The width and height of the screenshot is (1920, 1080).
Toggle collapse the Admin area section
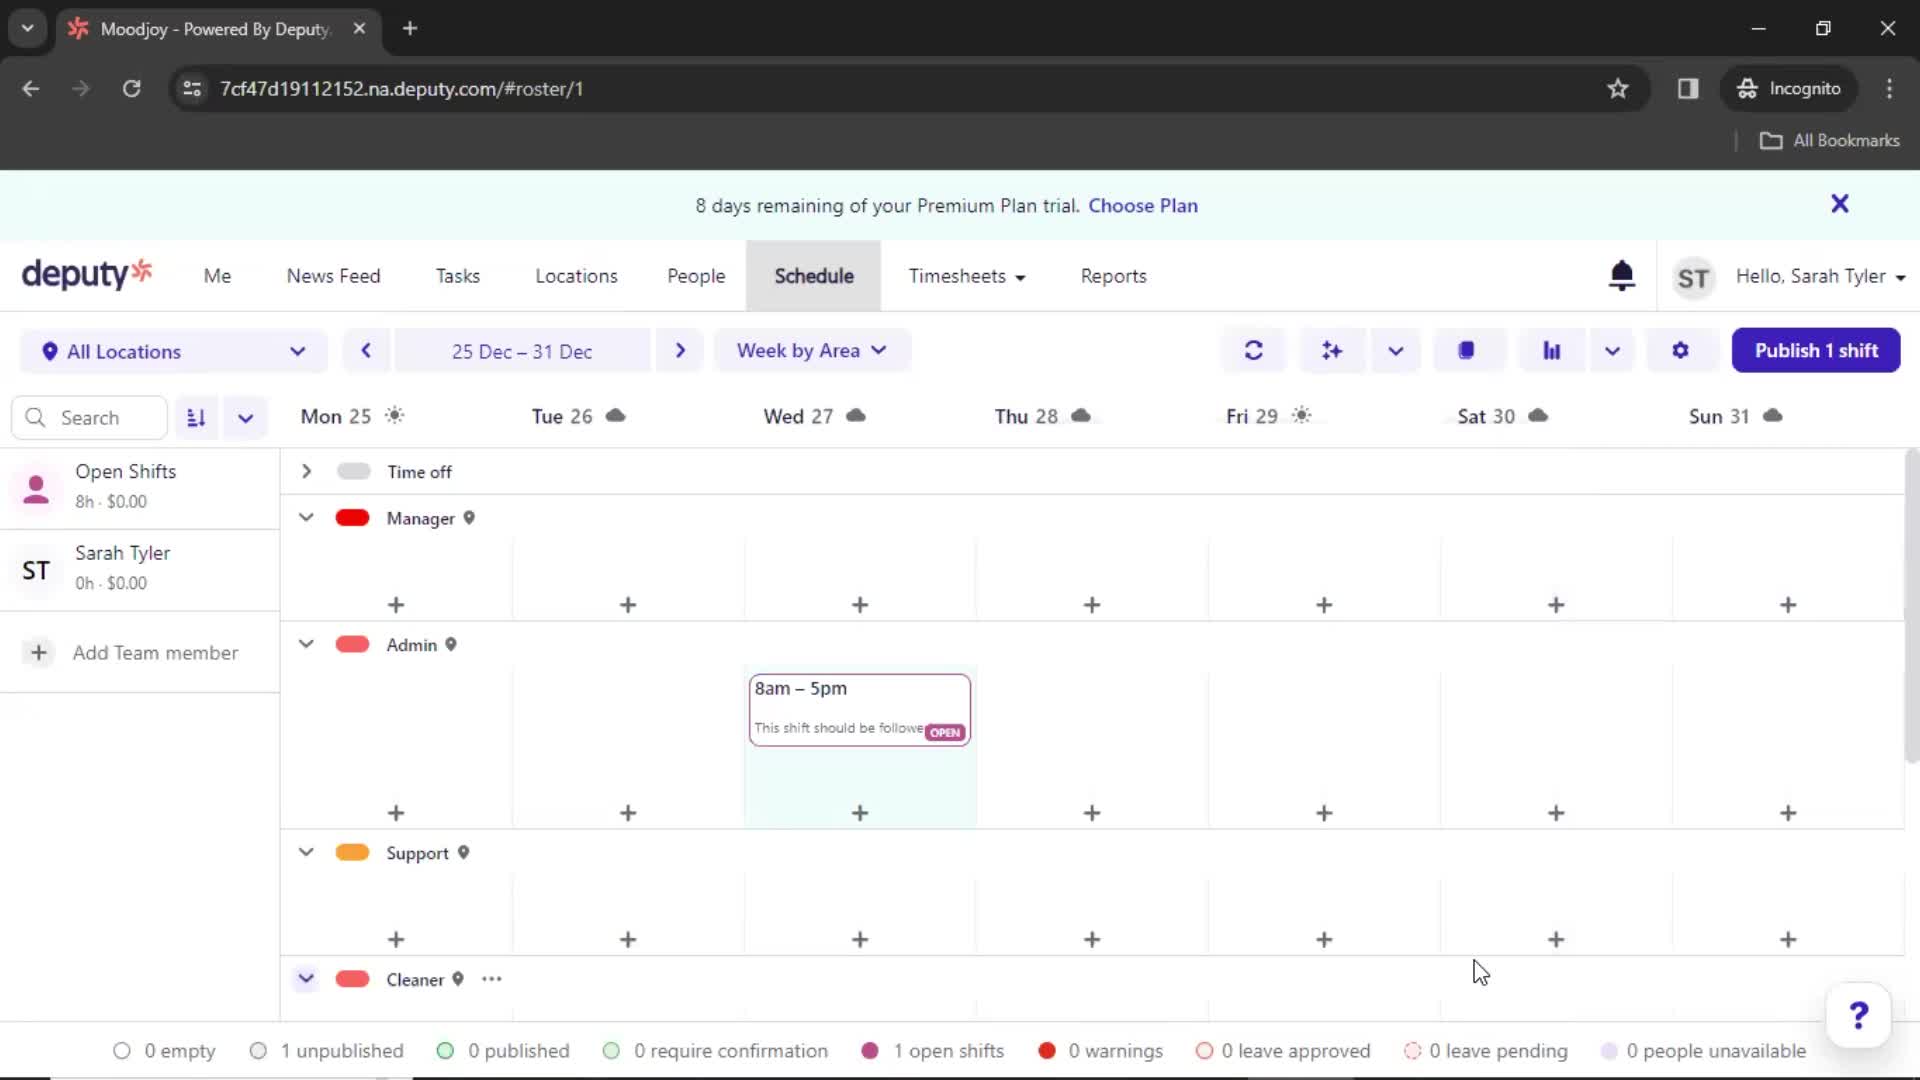click(305, 645)
